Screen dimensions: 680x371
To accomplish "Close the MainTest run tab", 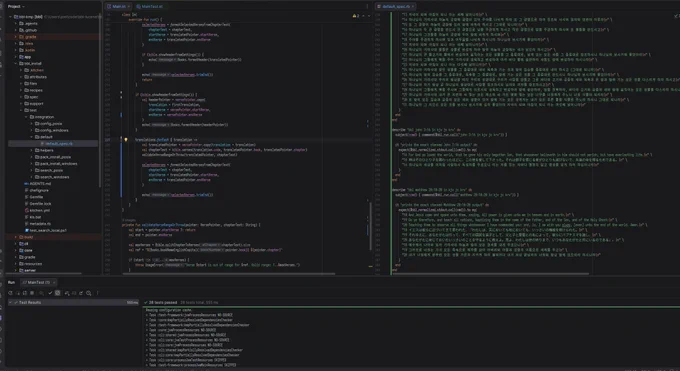I will (x=54, y=282).
